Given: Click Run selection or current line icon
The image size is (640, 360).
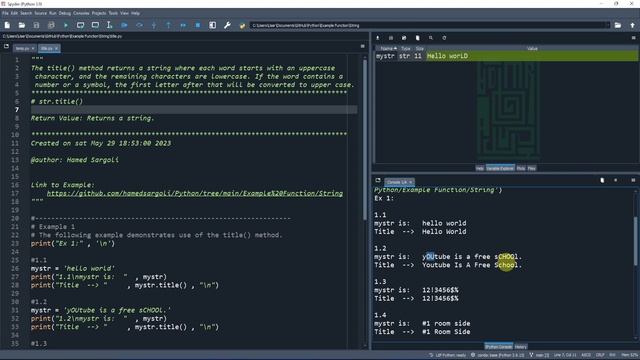Looking at the screenshot, I should point(109,25).
